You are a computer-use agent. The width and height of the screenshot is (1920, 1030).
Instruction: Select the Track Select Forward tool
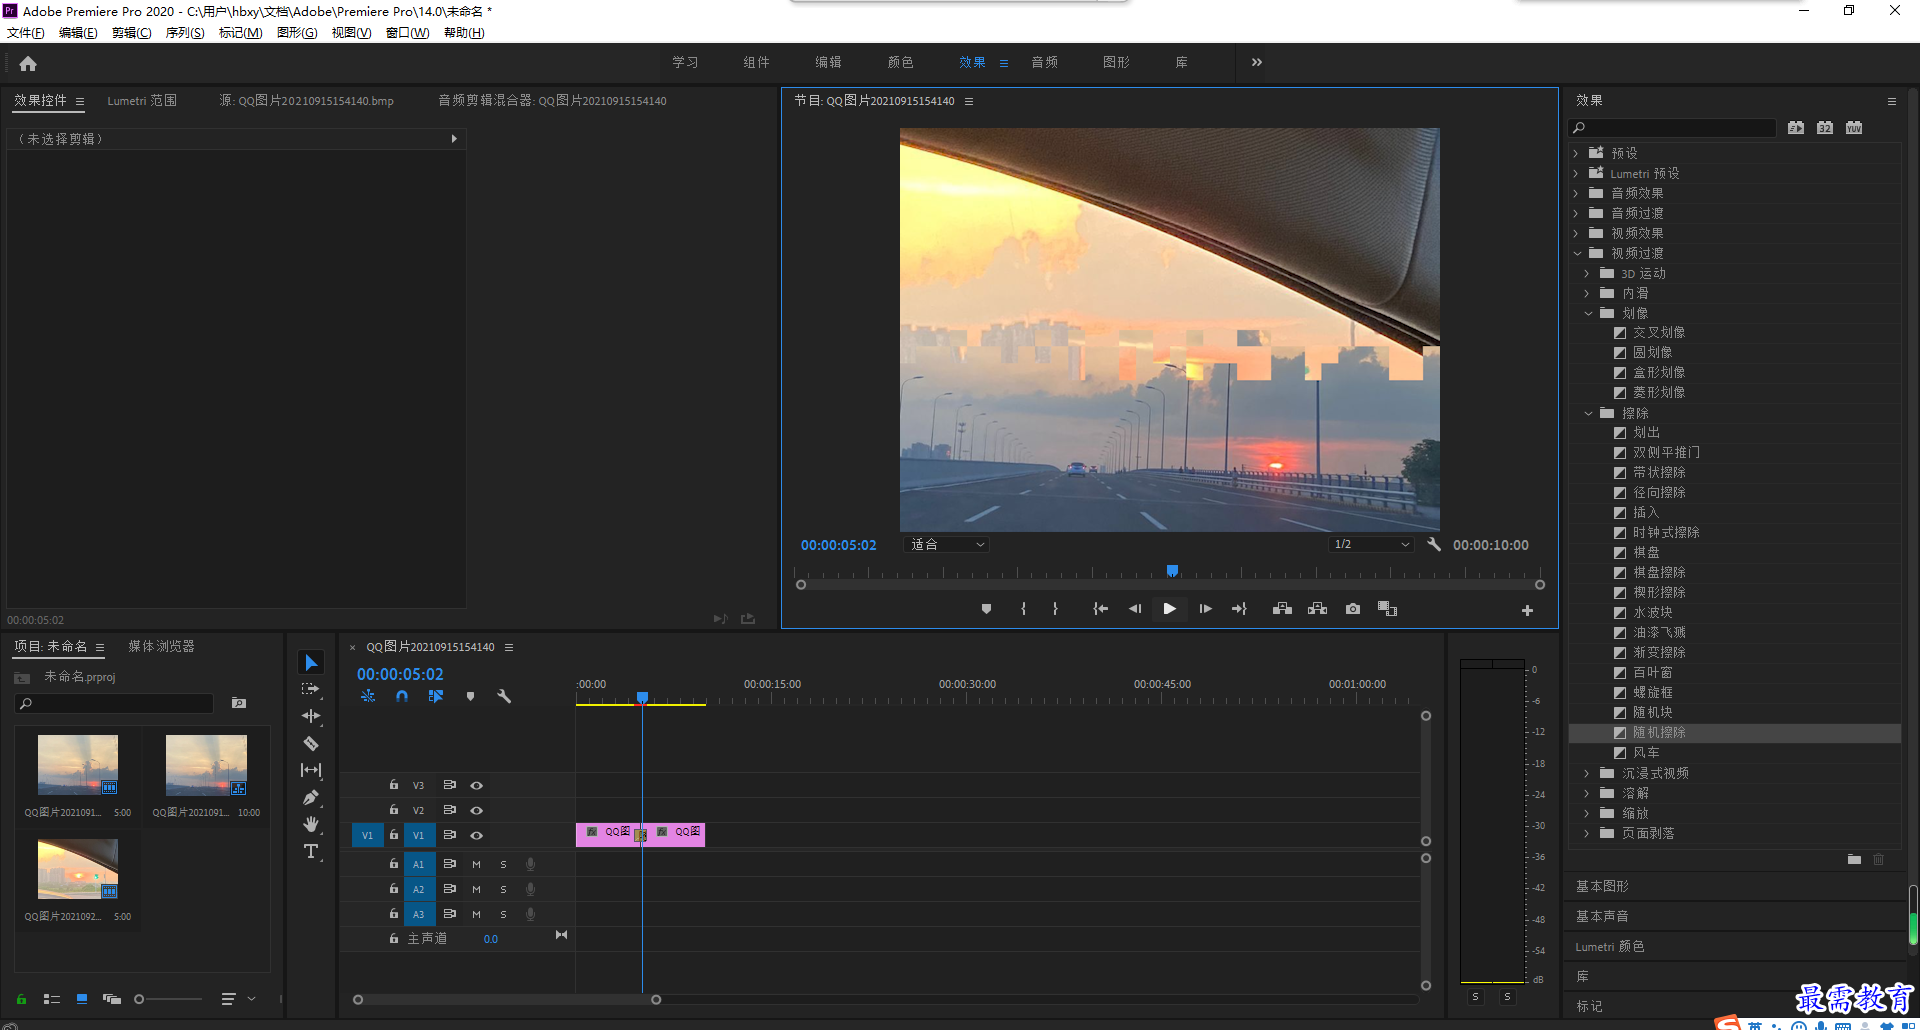(311, 689)
